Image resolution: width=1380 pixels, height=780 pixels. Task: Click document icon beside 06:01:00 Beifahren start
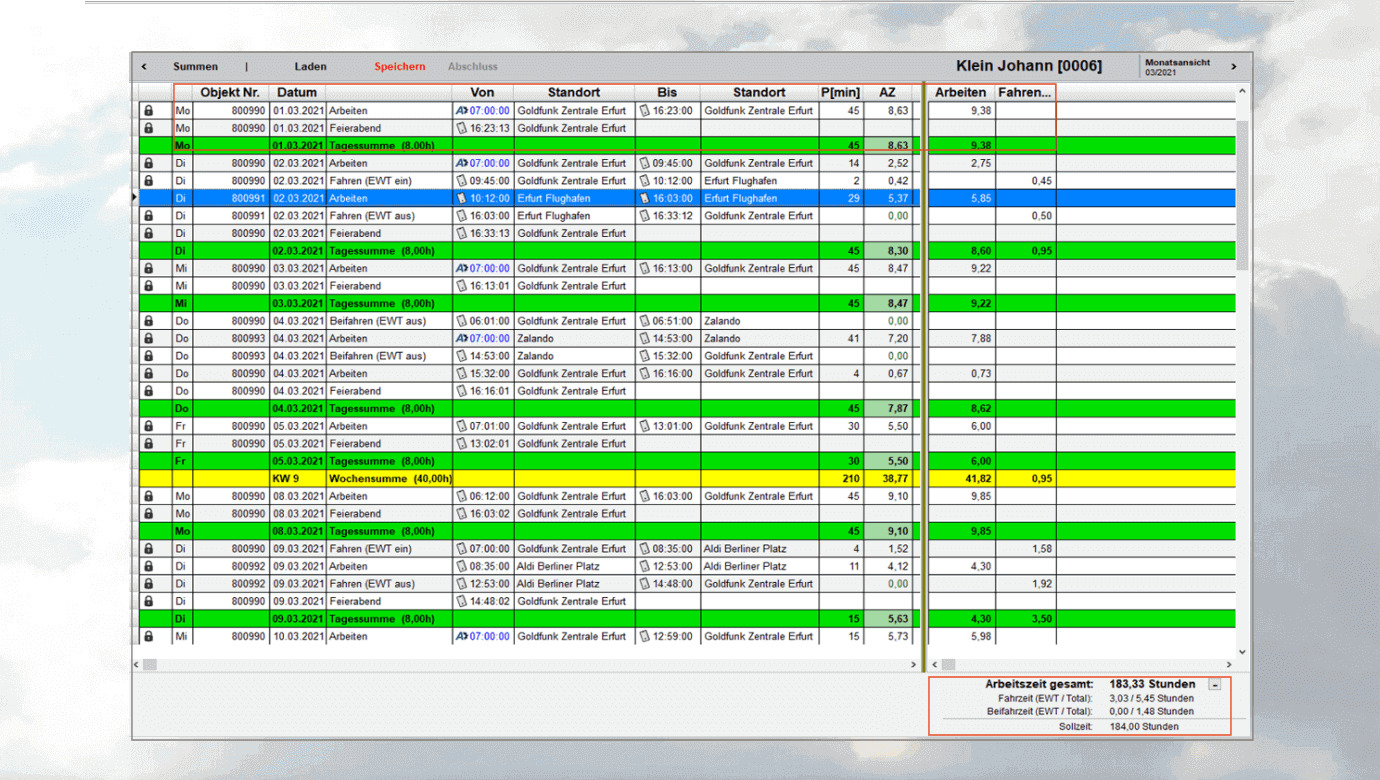coord(461,321)
